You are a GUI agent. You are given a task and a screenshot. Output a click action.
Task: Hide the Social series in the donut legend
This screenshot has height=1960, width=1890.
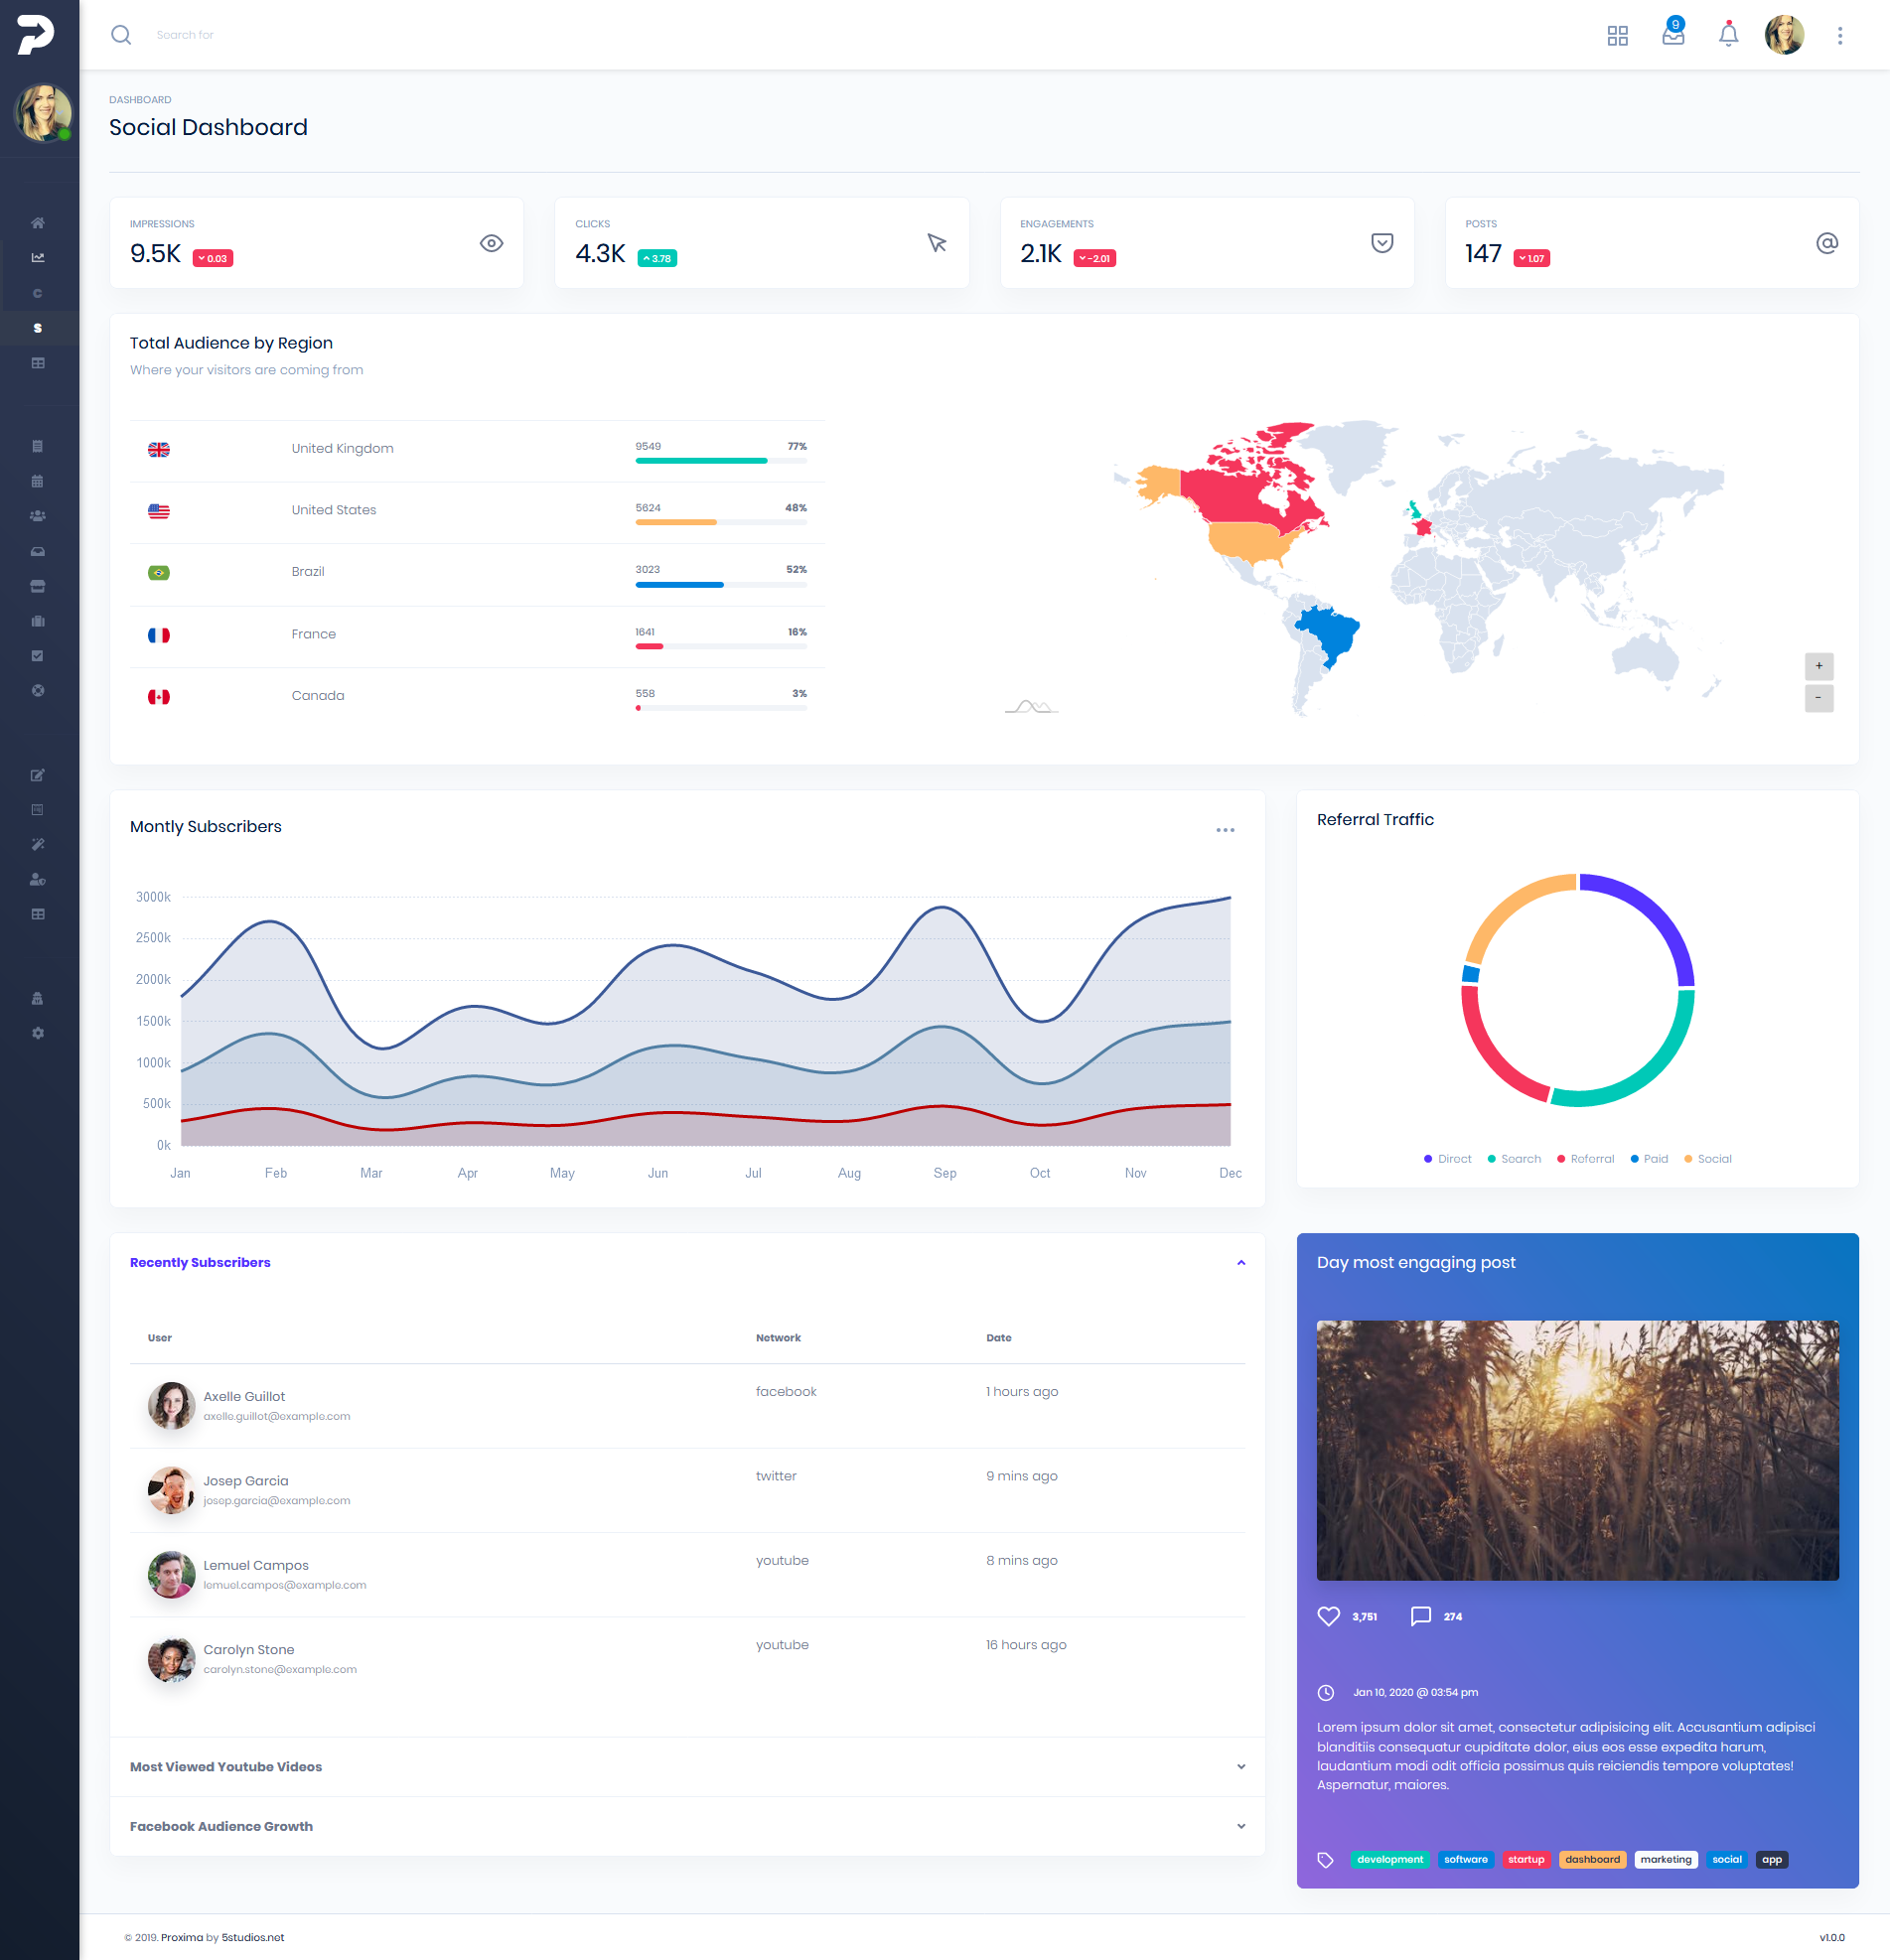1709,1158
